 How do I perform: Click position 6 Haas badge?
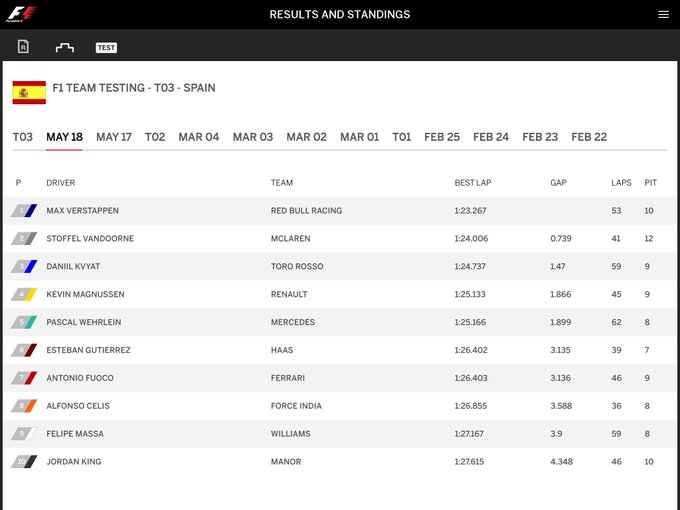click(24, 350)
